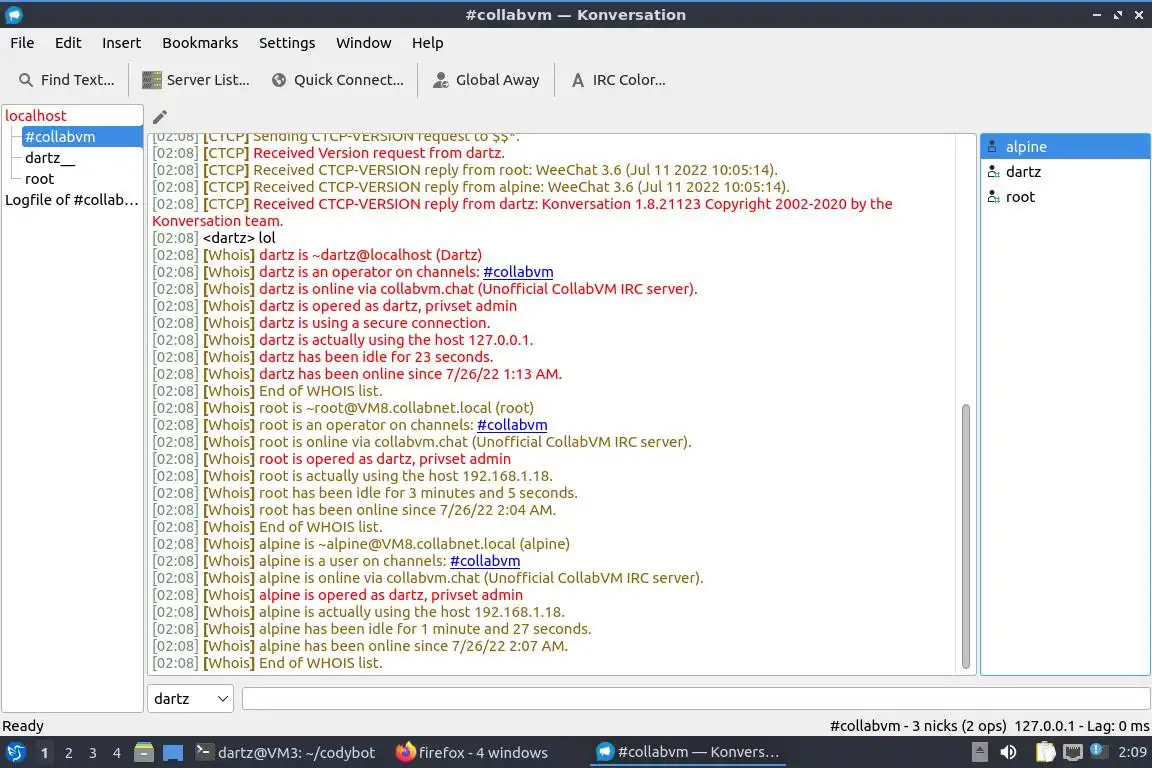
Task: Switch to the dartz__ query tab
Action: [50, 158]
